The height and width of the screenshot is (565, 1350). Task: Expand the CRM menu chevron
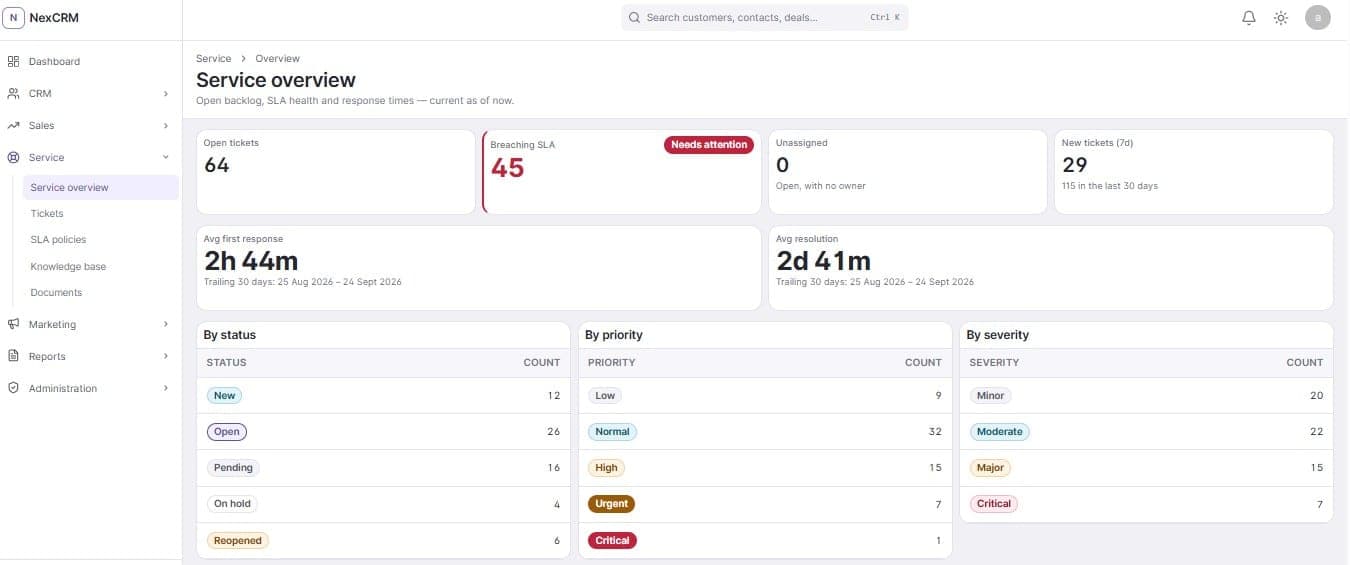coord(166,93)
